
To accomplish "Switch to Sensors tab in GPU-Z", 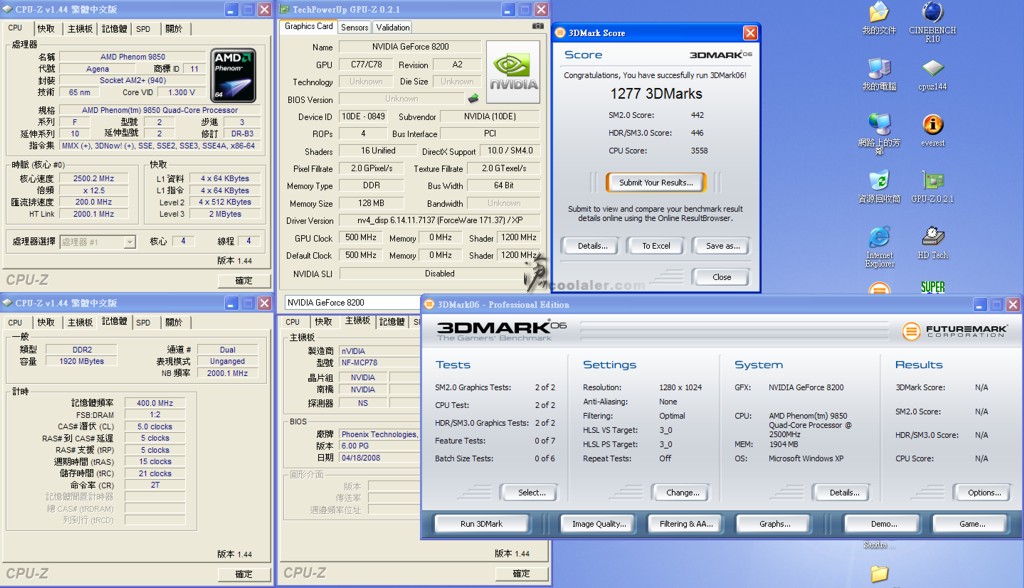I will 354,27.
